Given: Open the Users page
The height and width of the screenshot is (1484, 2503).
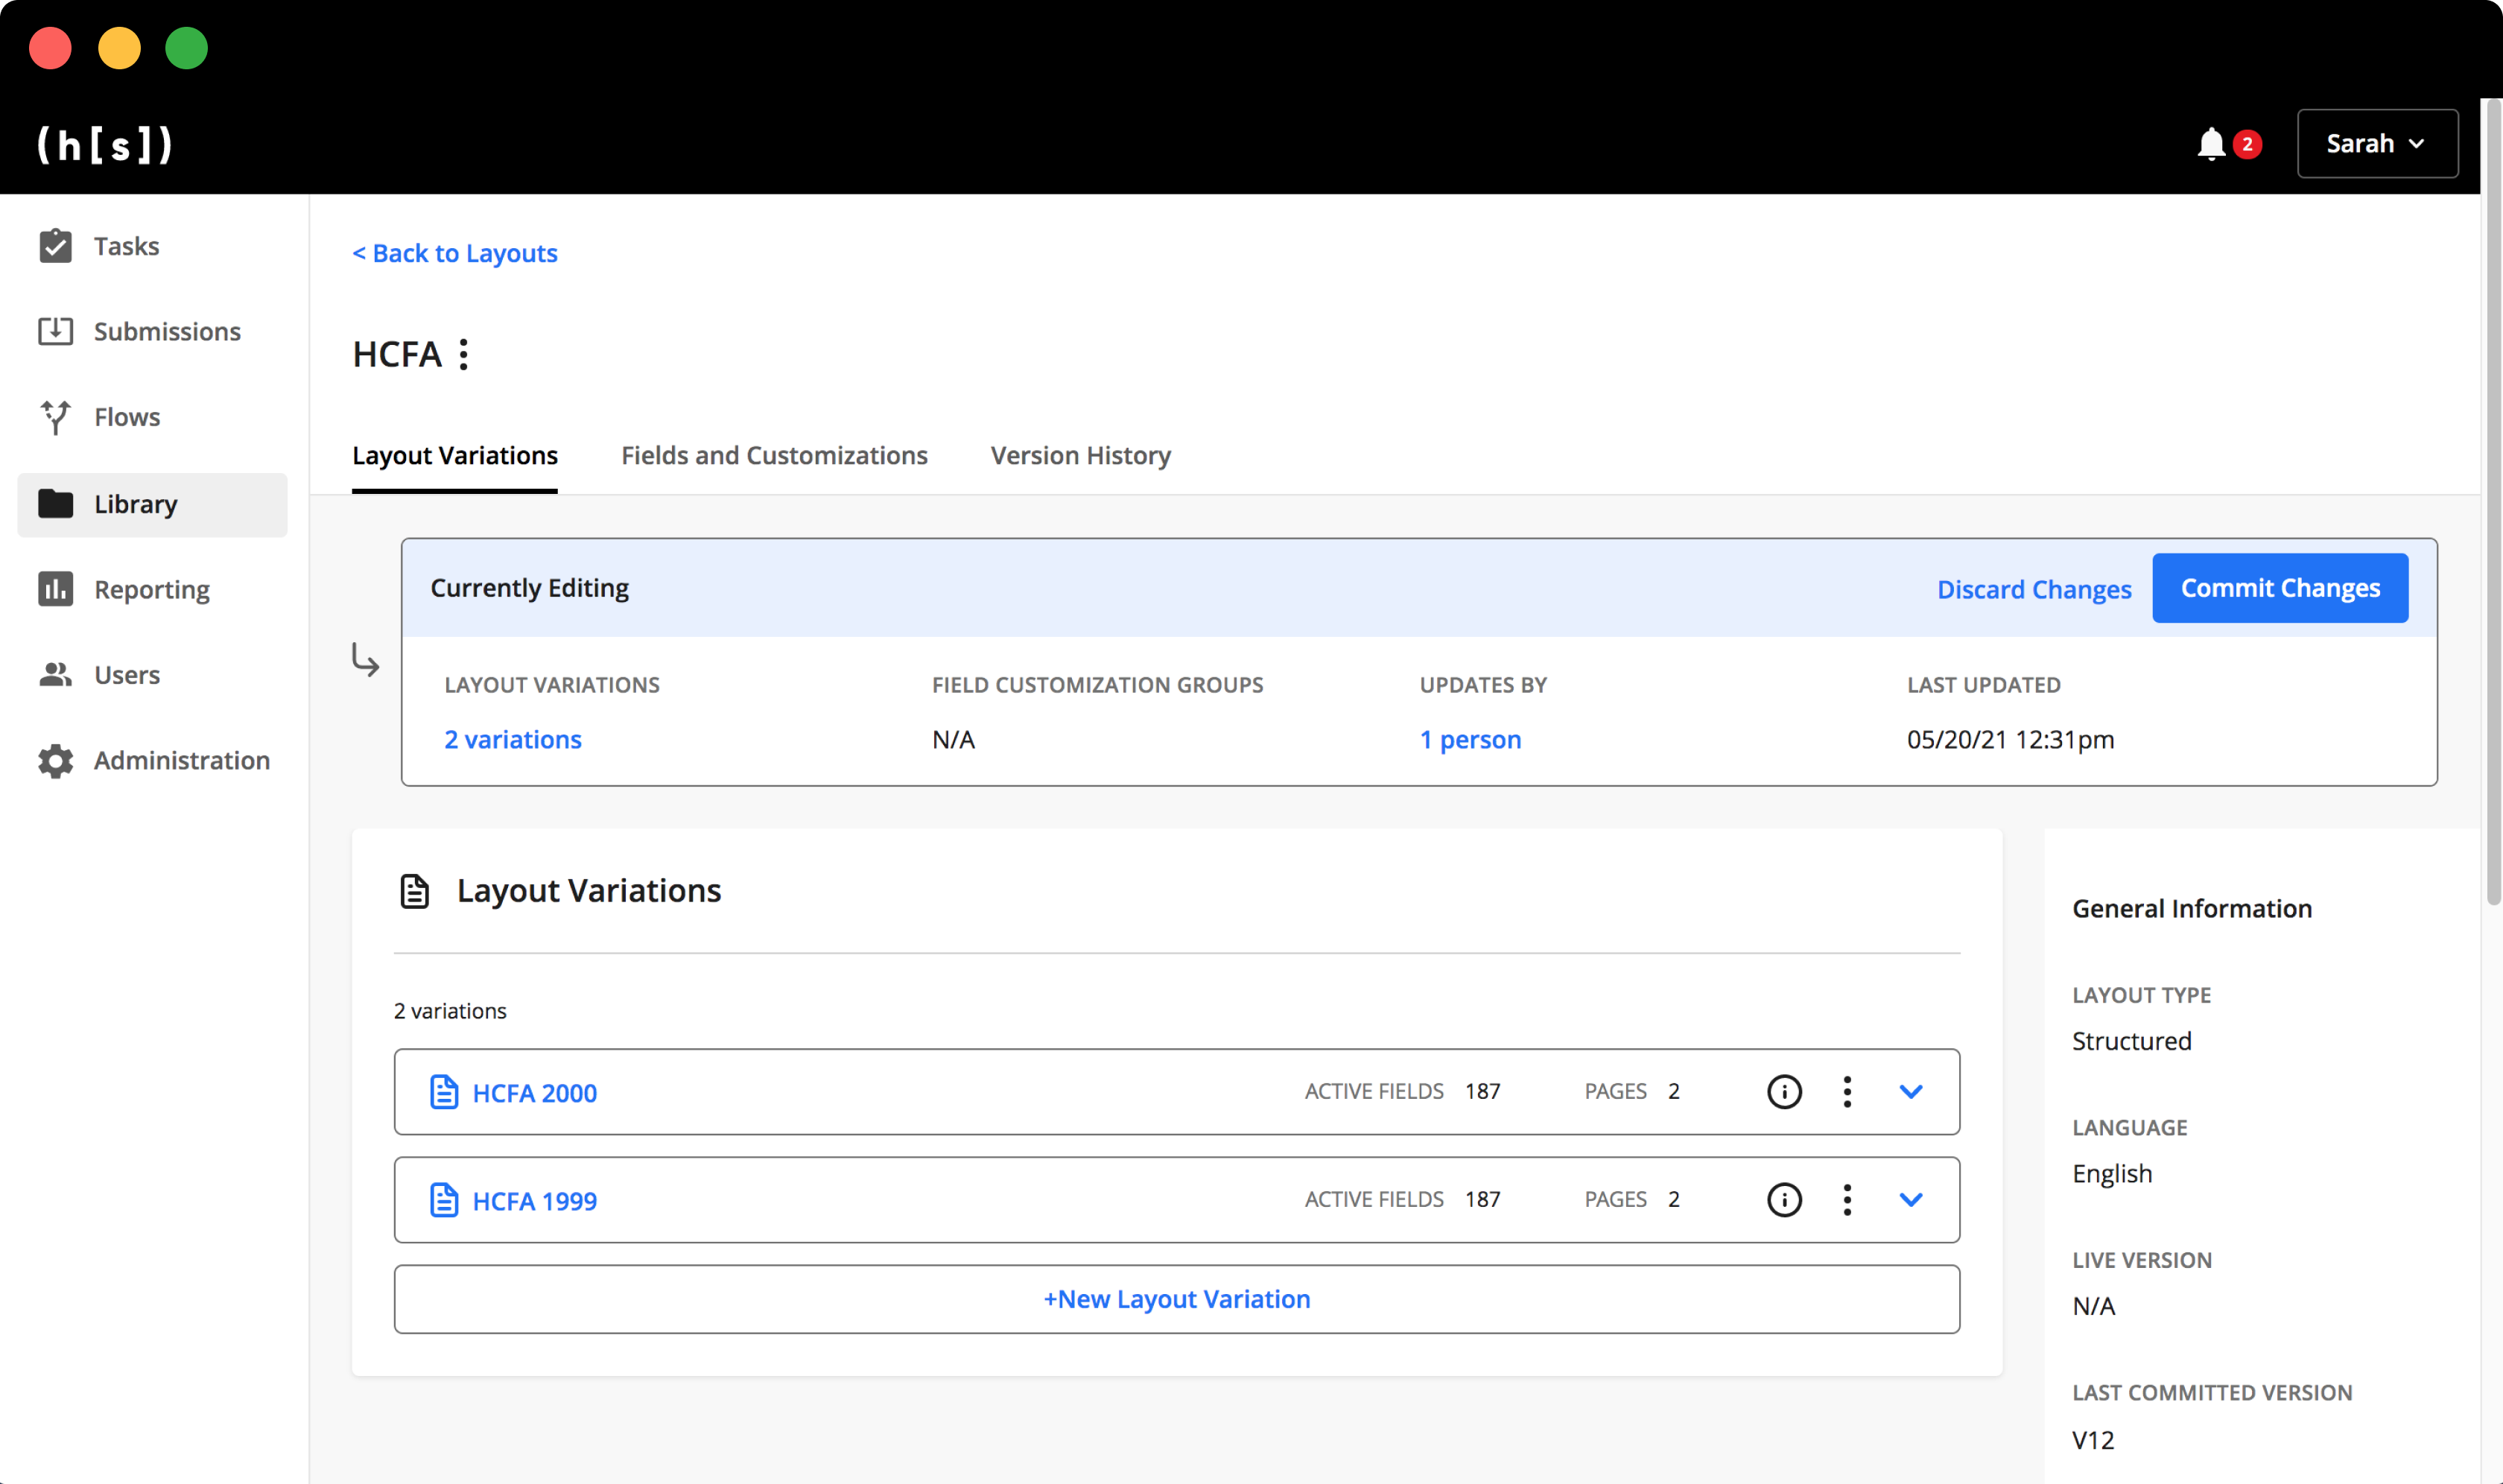Looking at the screenshot, I should coord(126,675).
